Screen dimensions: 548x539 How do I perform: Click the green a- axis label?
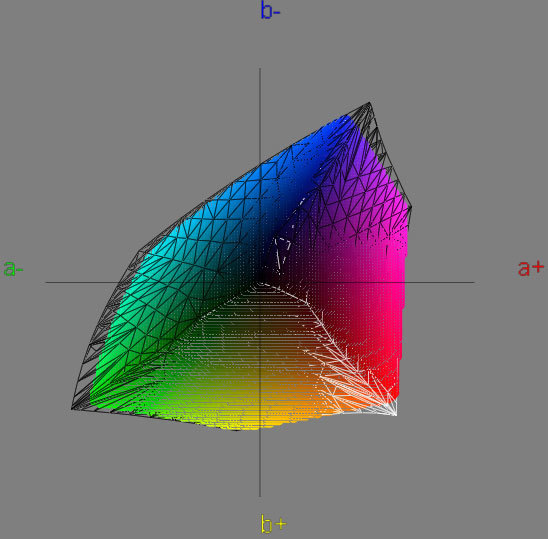point(13,268)
